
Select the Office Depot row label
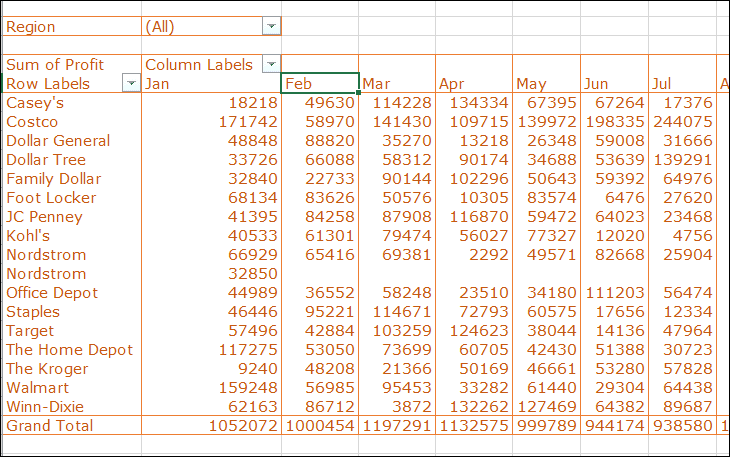(x=72, y=293)
